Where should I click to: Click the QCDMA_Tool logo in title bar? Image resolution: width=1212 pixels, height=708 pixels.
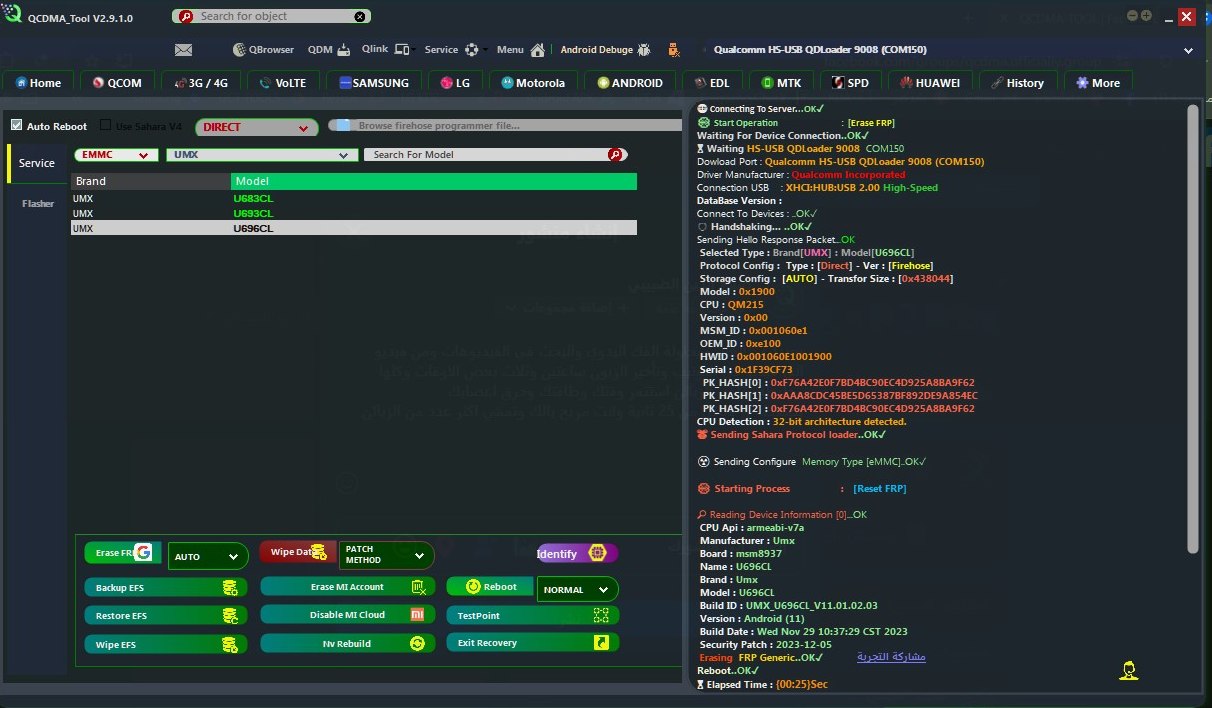tap(10, 15)
